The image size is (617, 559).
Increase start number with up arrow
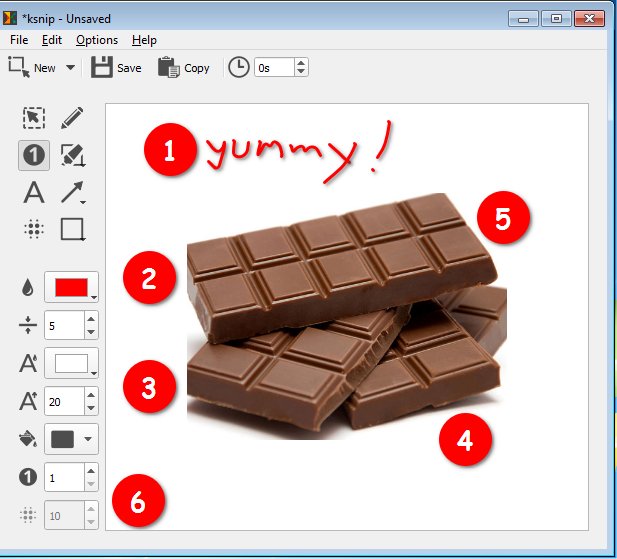(x=91, y=471)
